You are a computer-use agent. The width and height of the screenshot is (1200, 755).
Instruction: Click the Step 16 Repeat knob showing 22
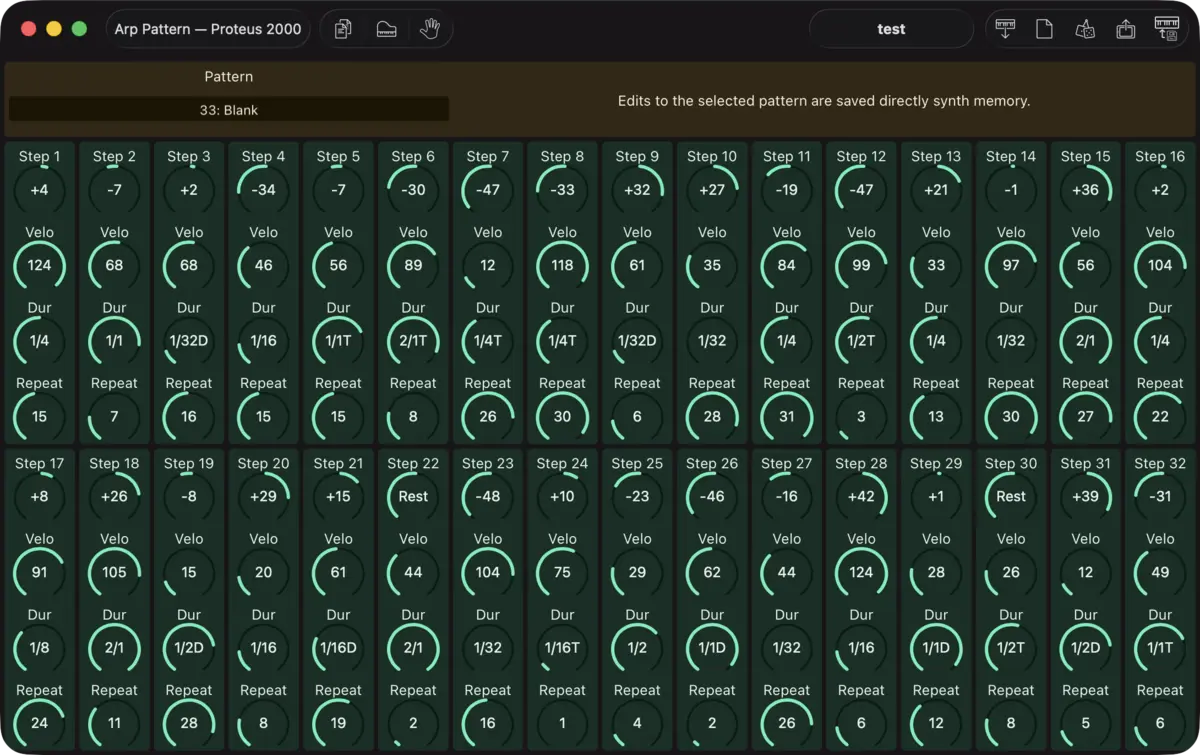tap(1160, 417)
